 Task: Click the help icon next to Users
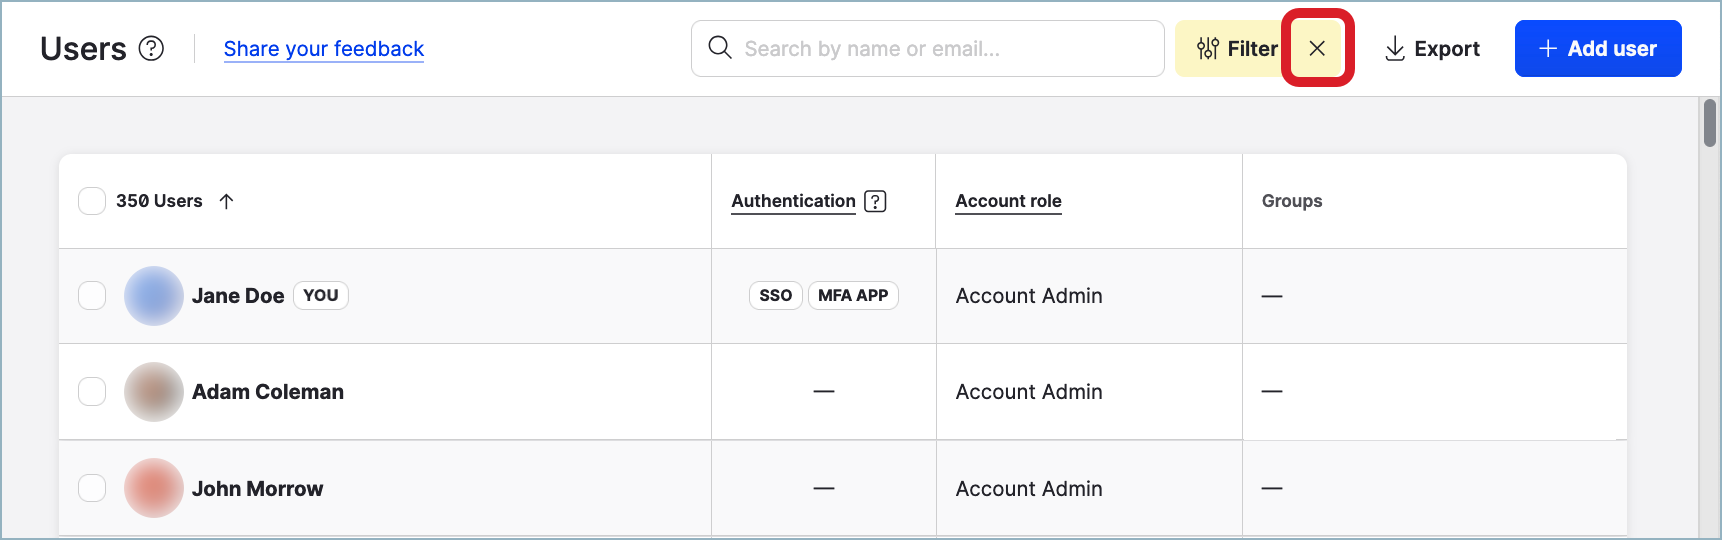click(x=151, y=48)
